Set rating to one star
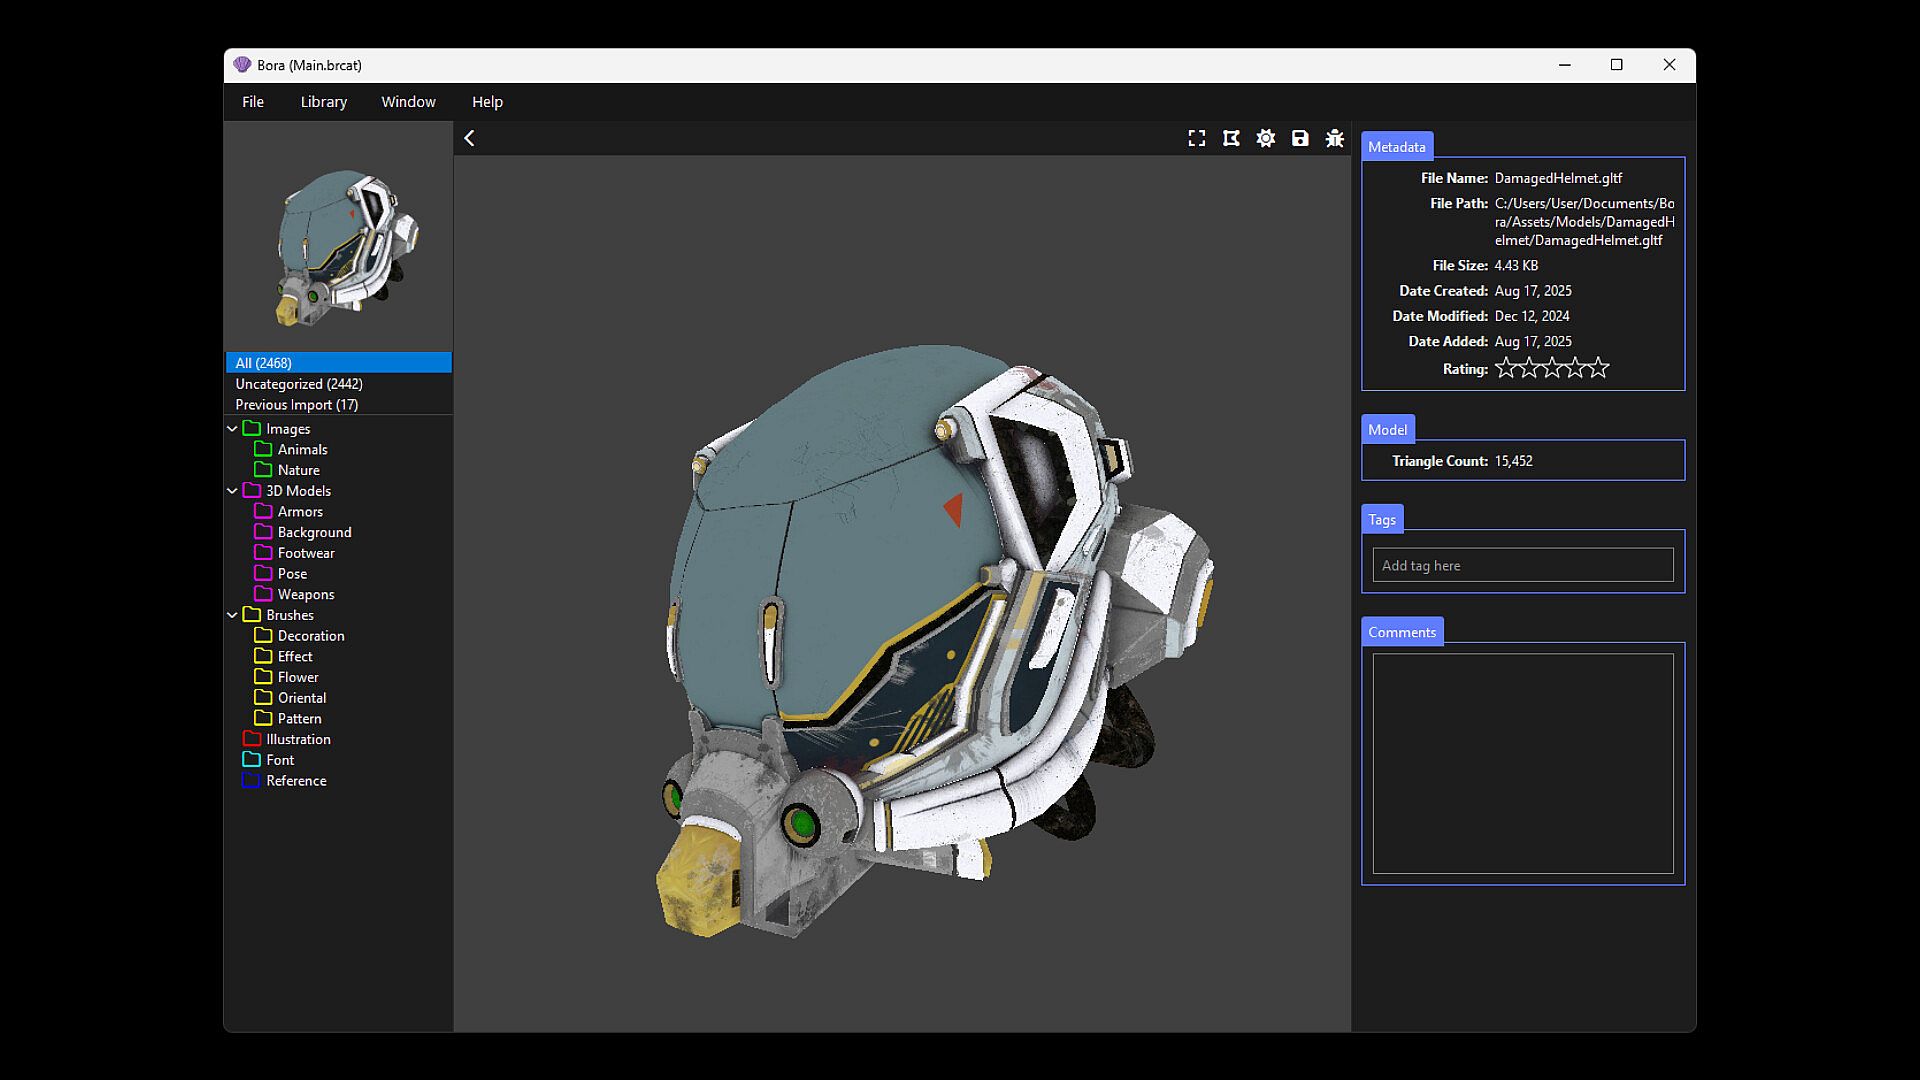1920x1080 pixels. pyautogui.click(x=1505, y=368)
